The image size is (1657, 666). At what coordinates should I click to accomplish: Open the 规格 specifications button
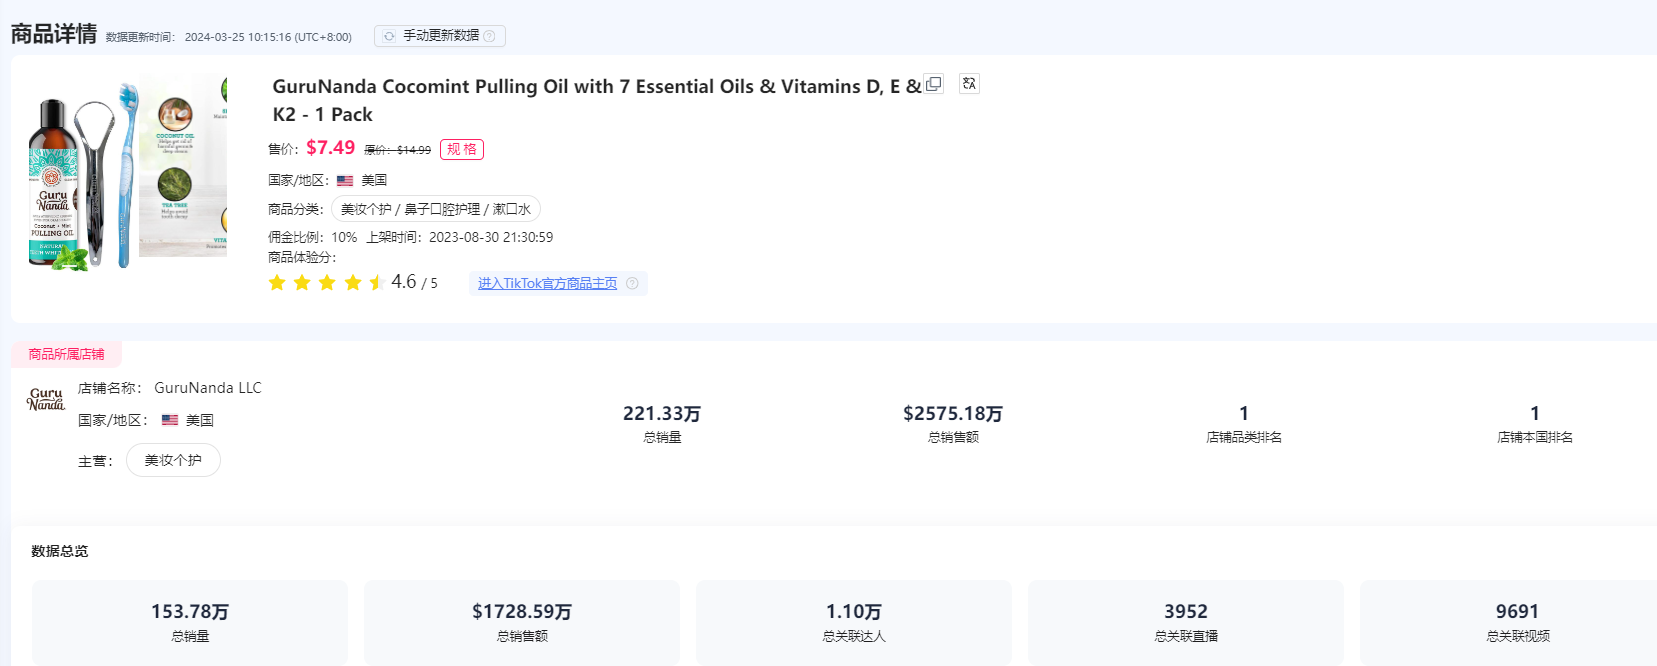click(x=462, y=150)
